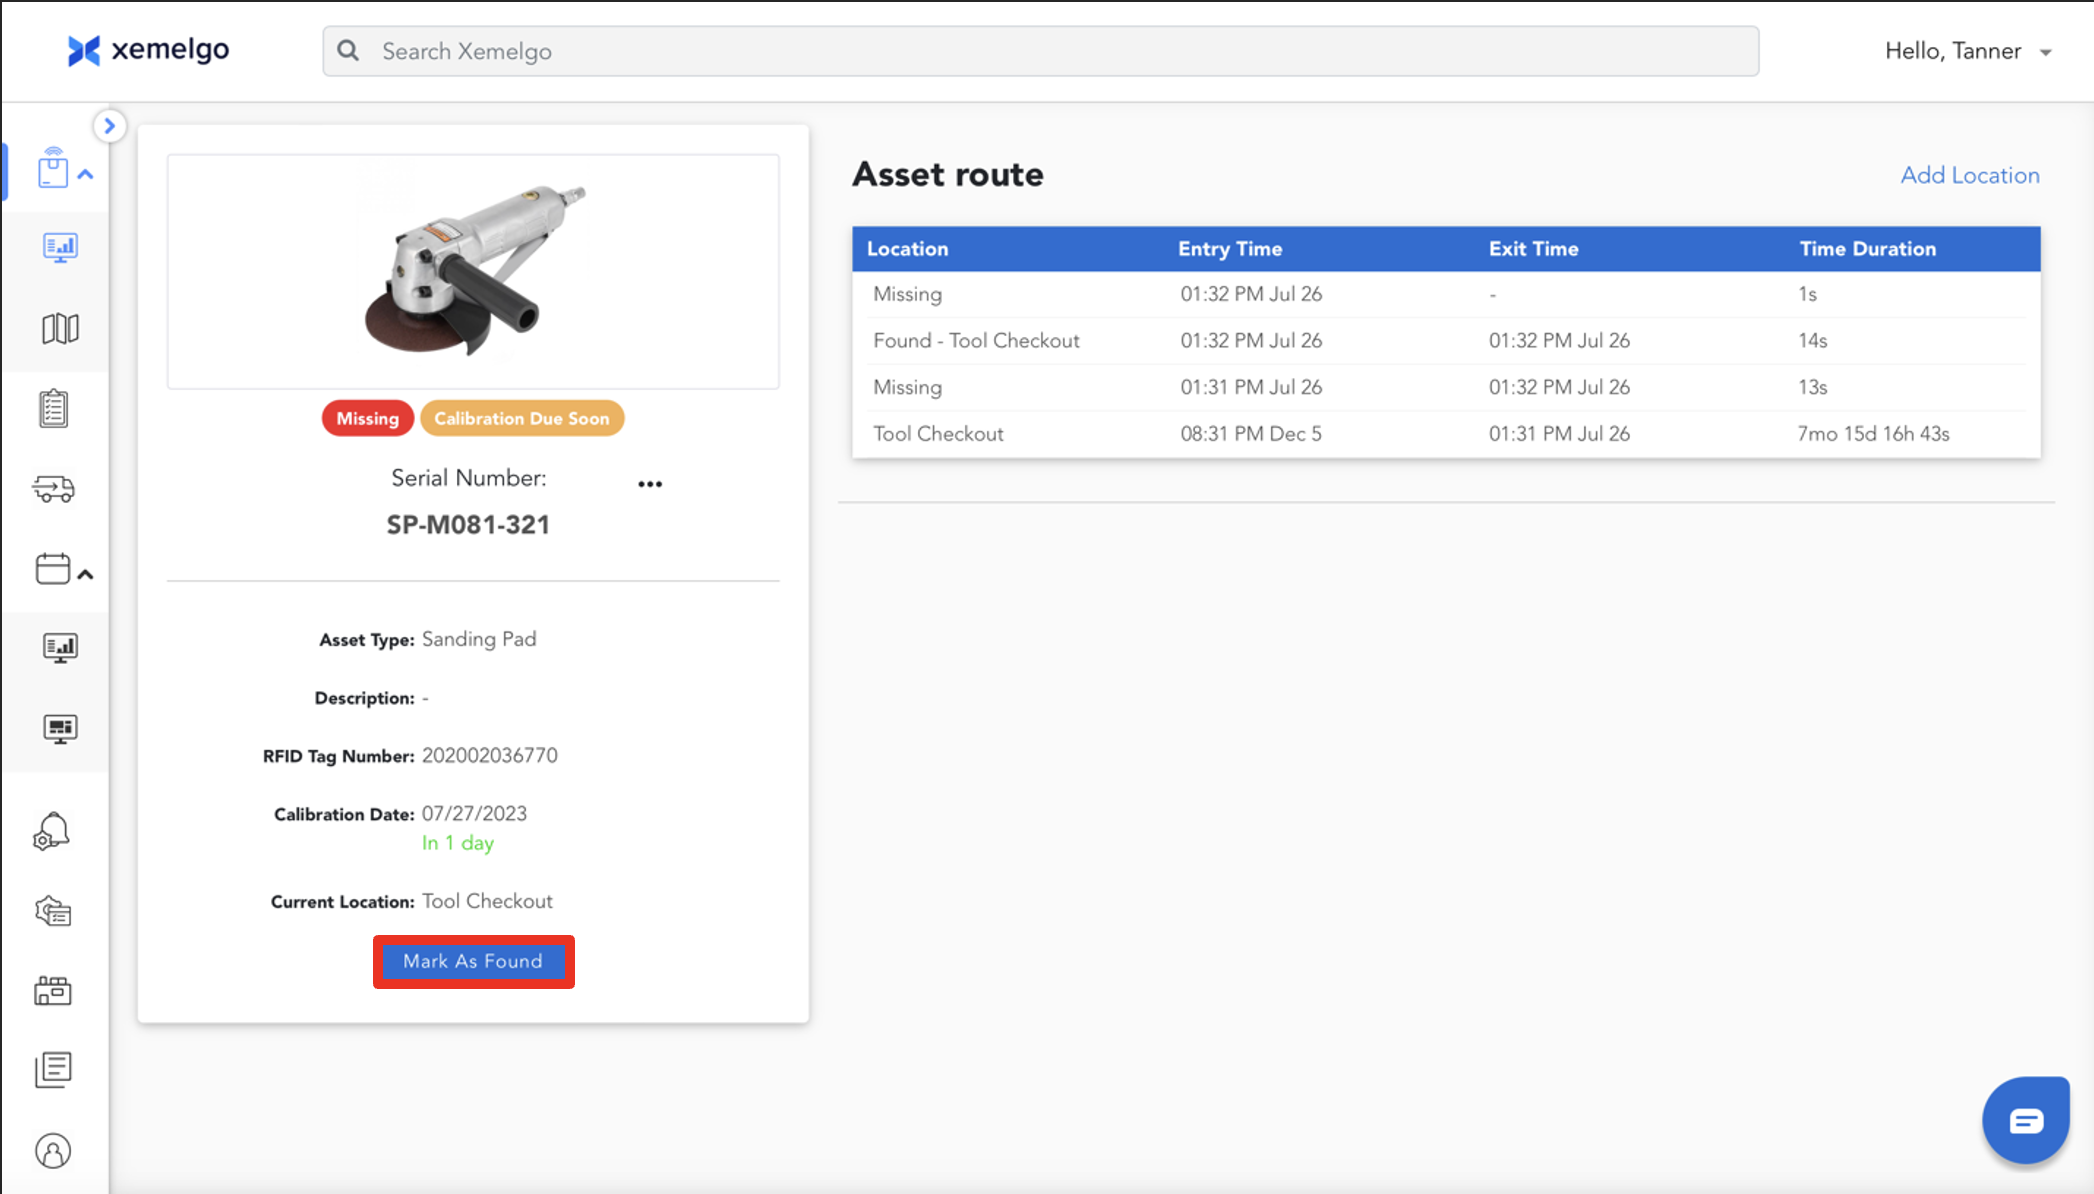Image resolution: width=2094 pixels, height=1194 pixels.
Task: Open the inventory boxes sidebar icon
Action: [53, 990]
